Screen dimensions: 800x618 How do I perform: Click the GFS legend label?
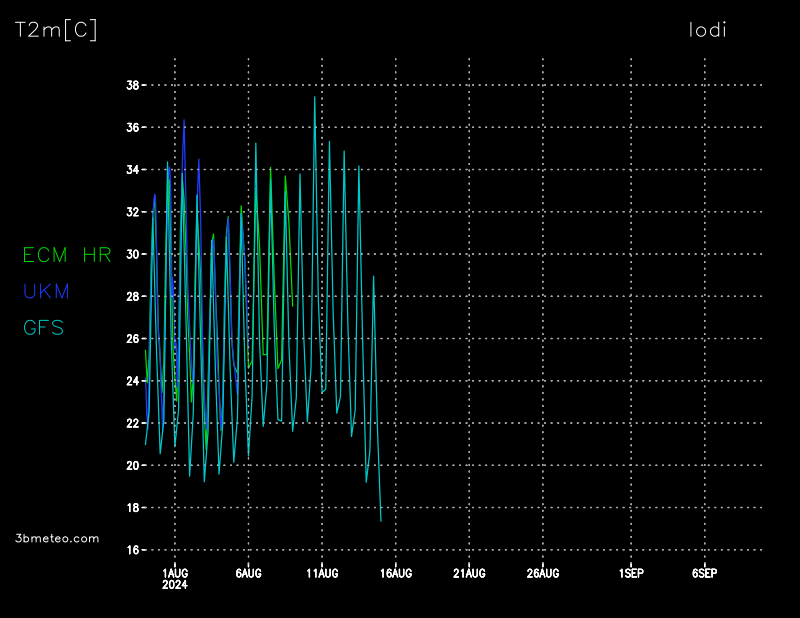[x=43, y=327]
